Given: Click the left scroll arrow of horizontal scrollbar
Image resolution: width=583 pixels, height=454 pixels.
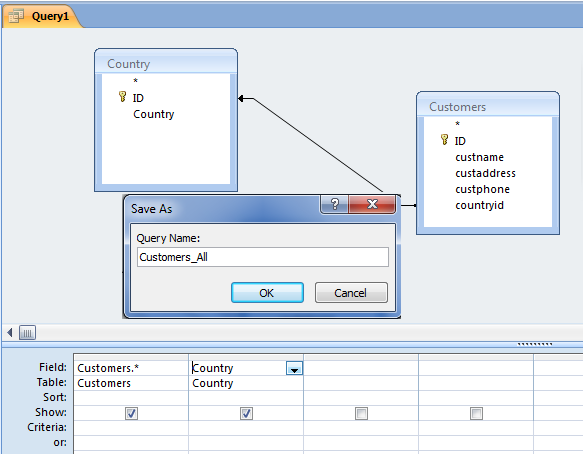Looking at the screenshot, I should click(x=10, y=332).
